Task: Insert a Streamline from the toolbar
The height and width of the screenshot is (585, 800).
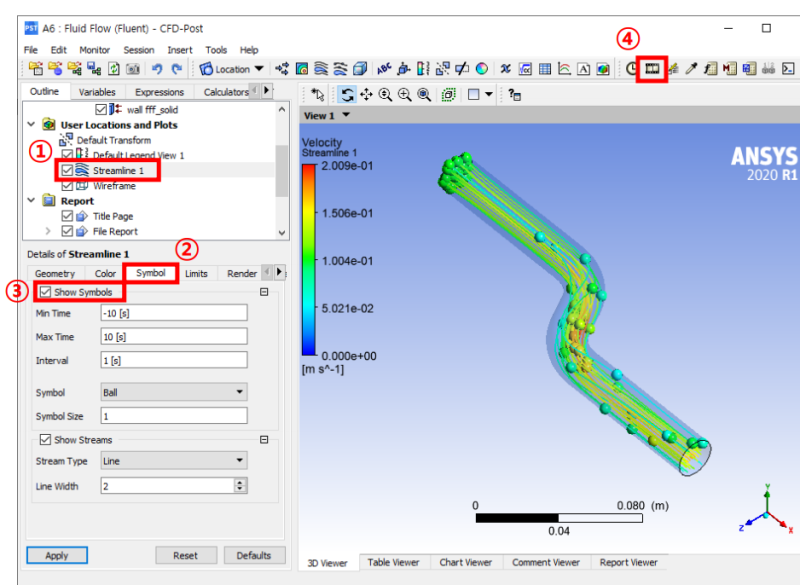Action: (x=321, y=68)
